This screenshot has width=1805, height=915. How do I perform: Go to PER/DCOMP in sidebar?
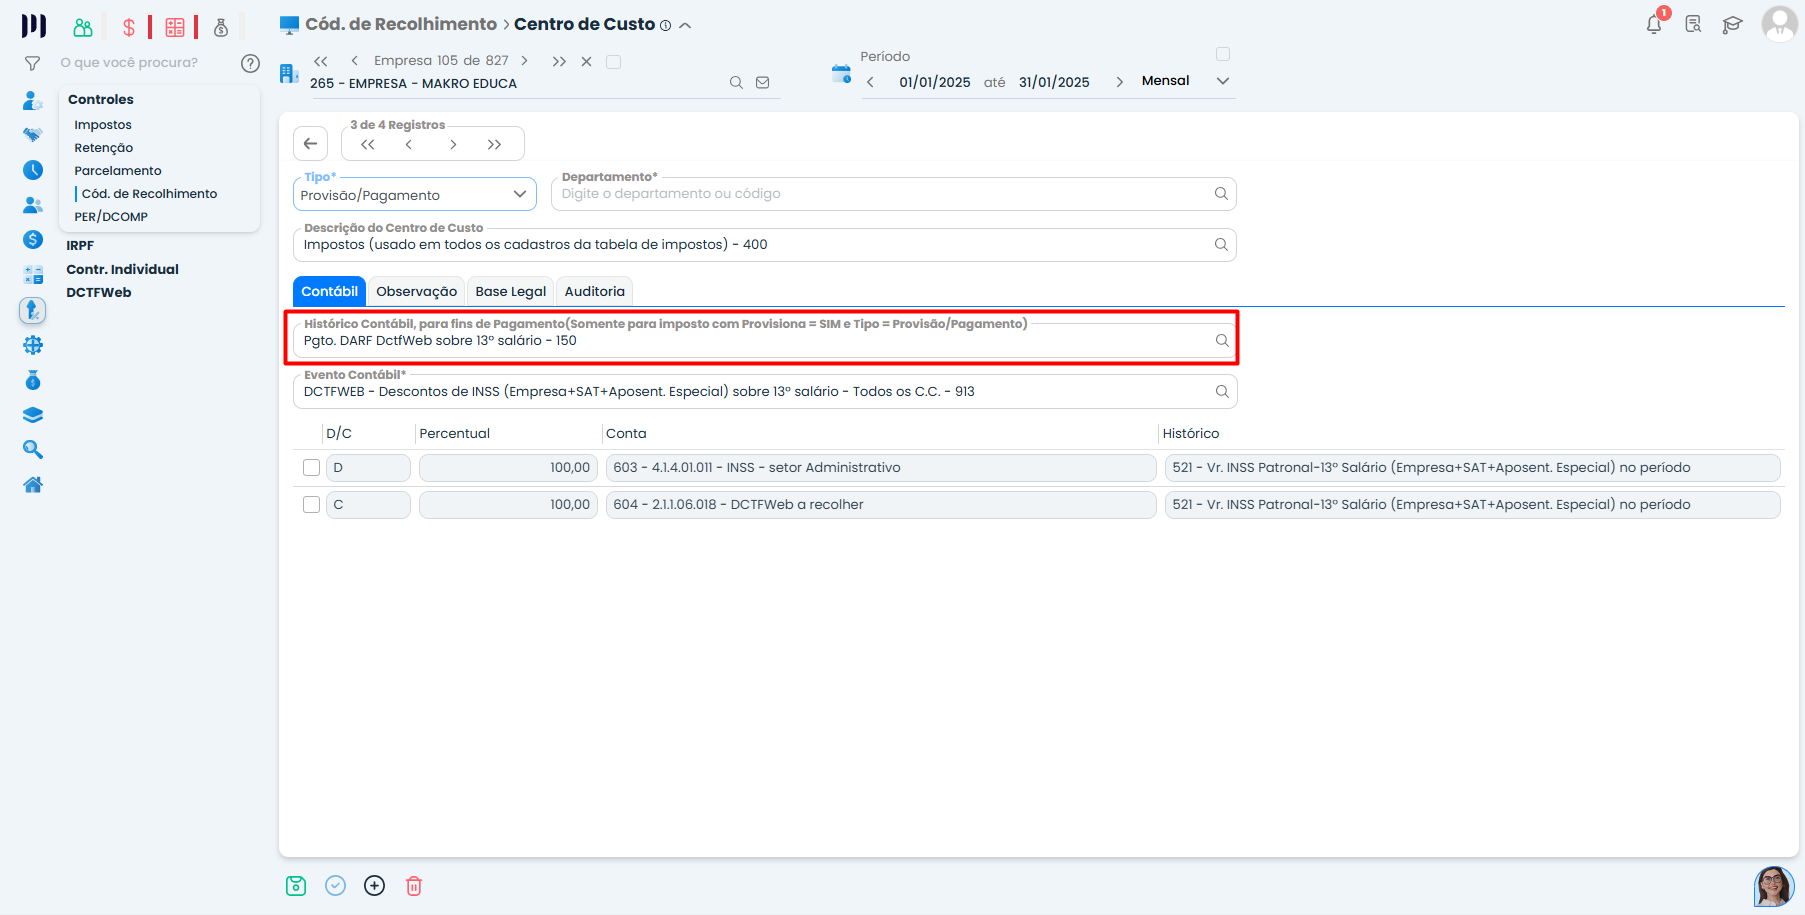[111, 217]
